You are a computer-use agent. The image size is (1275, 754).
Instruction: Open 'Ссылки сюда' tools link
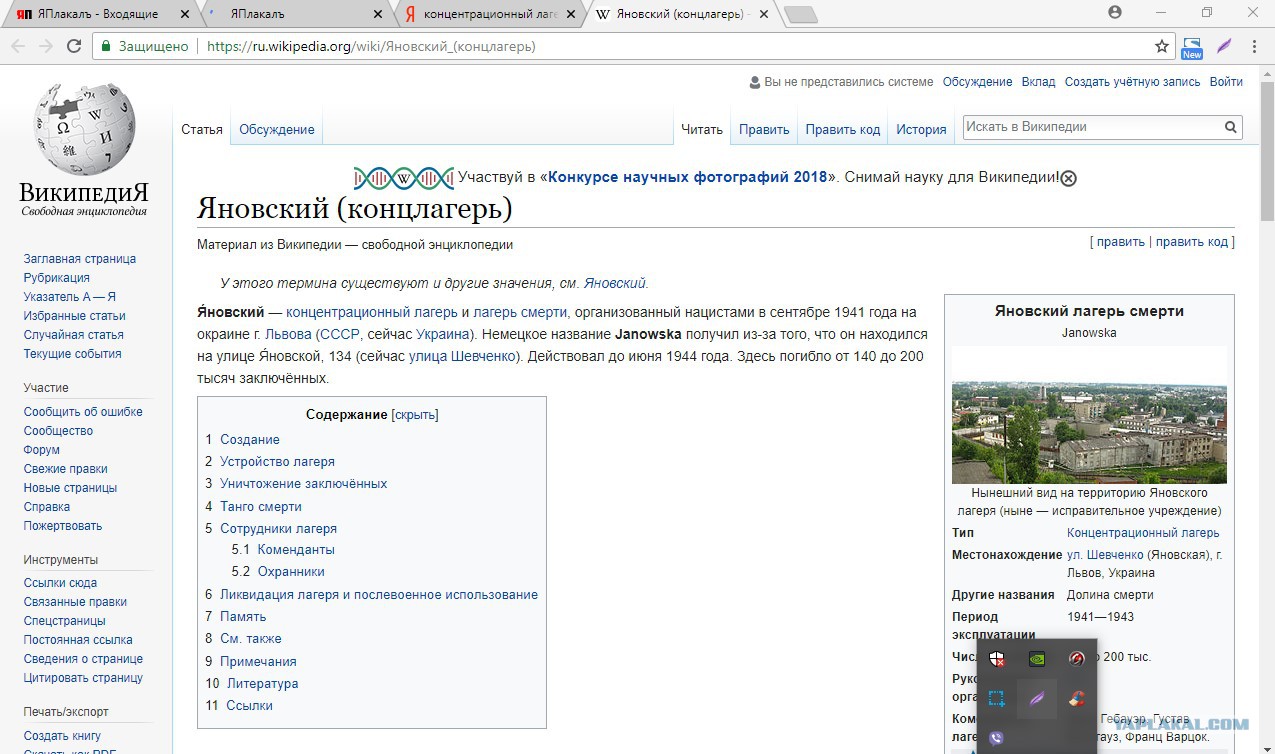(x=60, y=582)
